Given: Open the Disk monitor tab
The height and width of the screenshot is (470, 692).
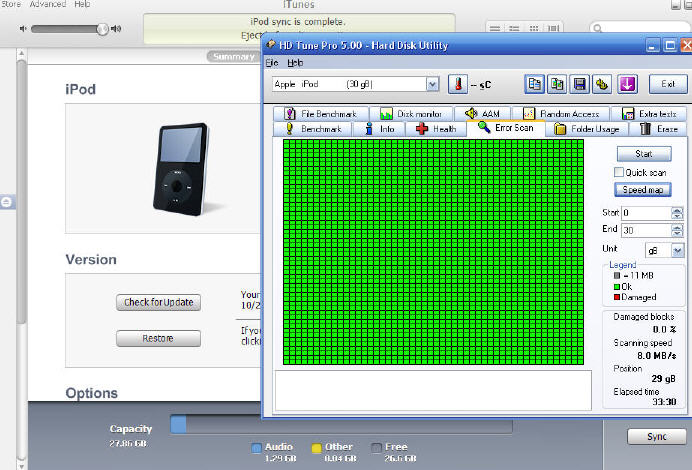Looking at the screenshot, I should (411, 114).
